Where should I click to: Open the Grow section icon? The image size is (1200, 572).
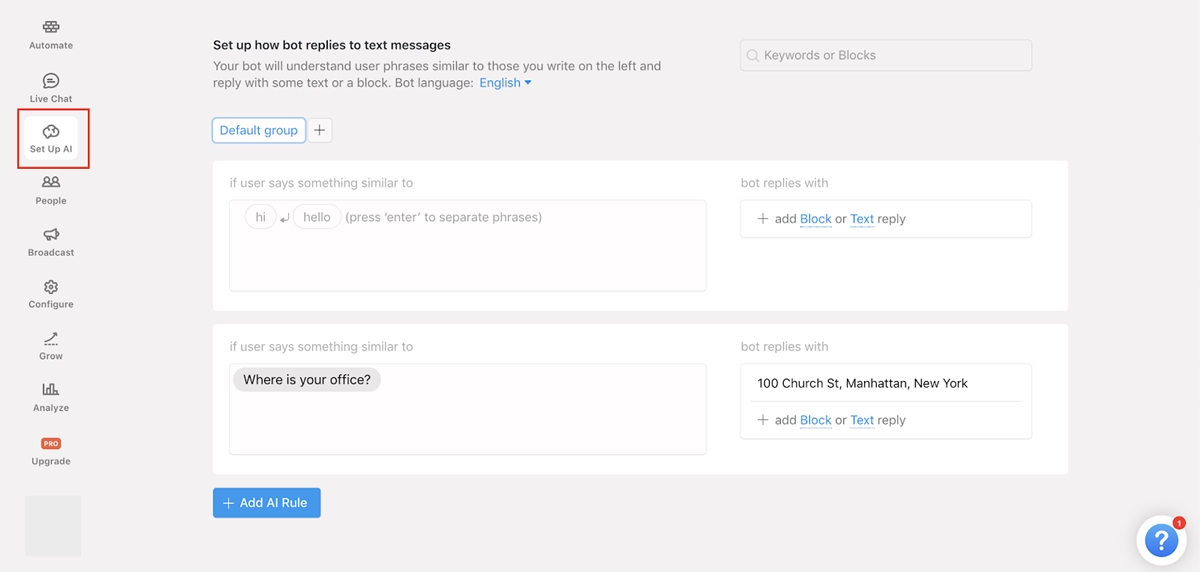click(x=51, y=339)
